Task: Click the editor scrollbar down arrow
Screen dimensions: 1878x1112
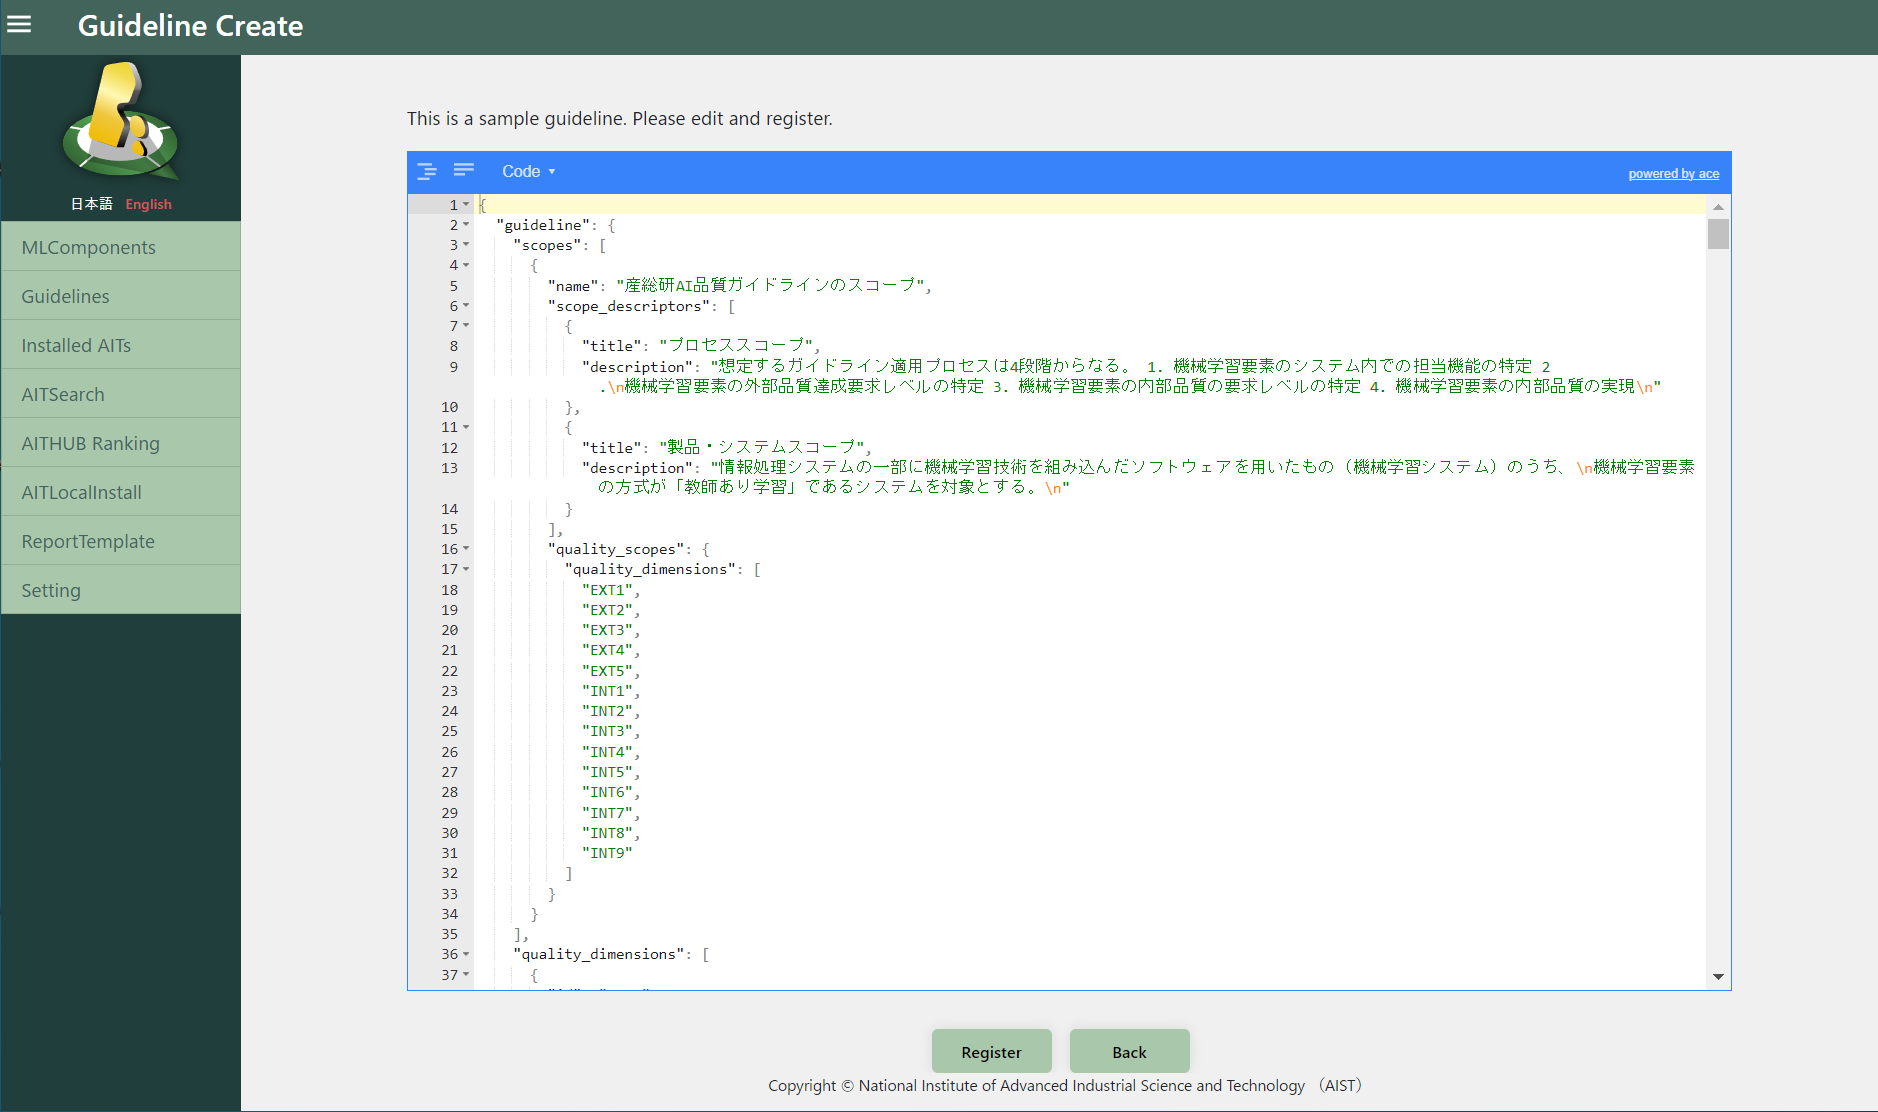Action: click(x=1718, y=977)
